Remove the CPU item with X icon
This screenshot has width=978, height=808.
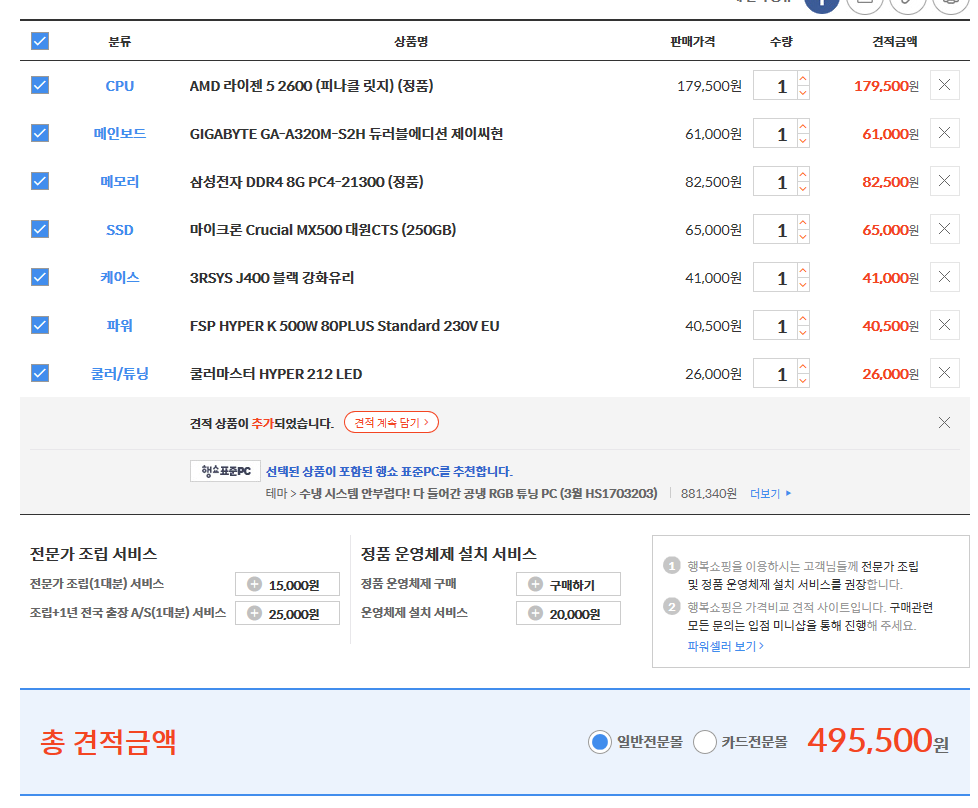coord(944,86)
